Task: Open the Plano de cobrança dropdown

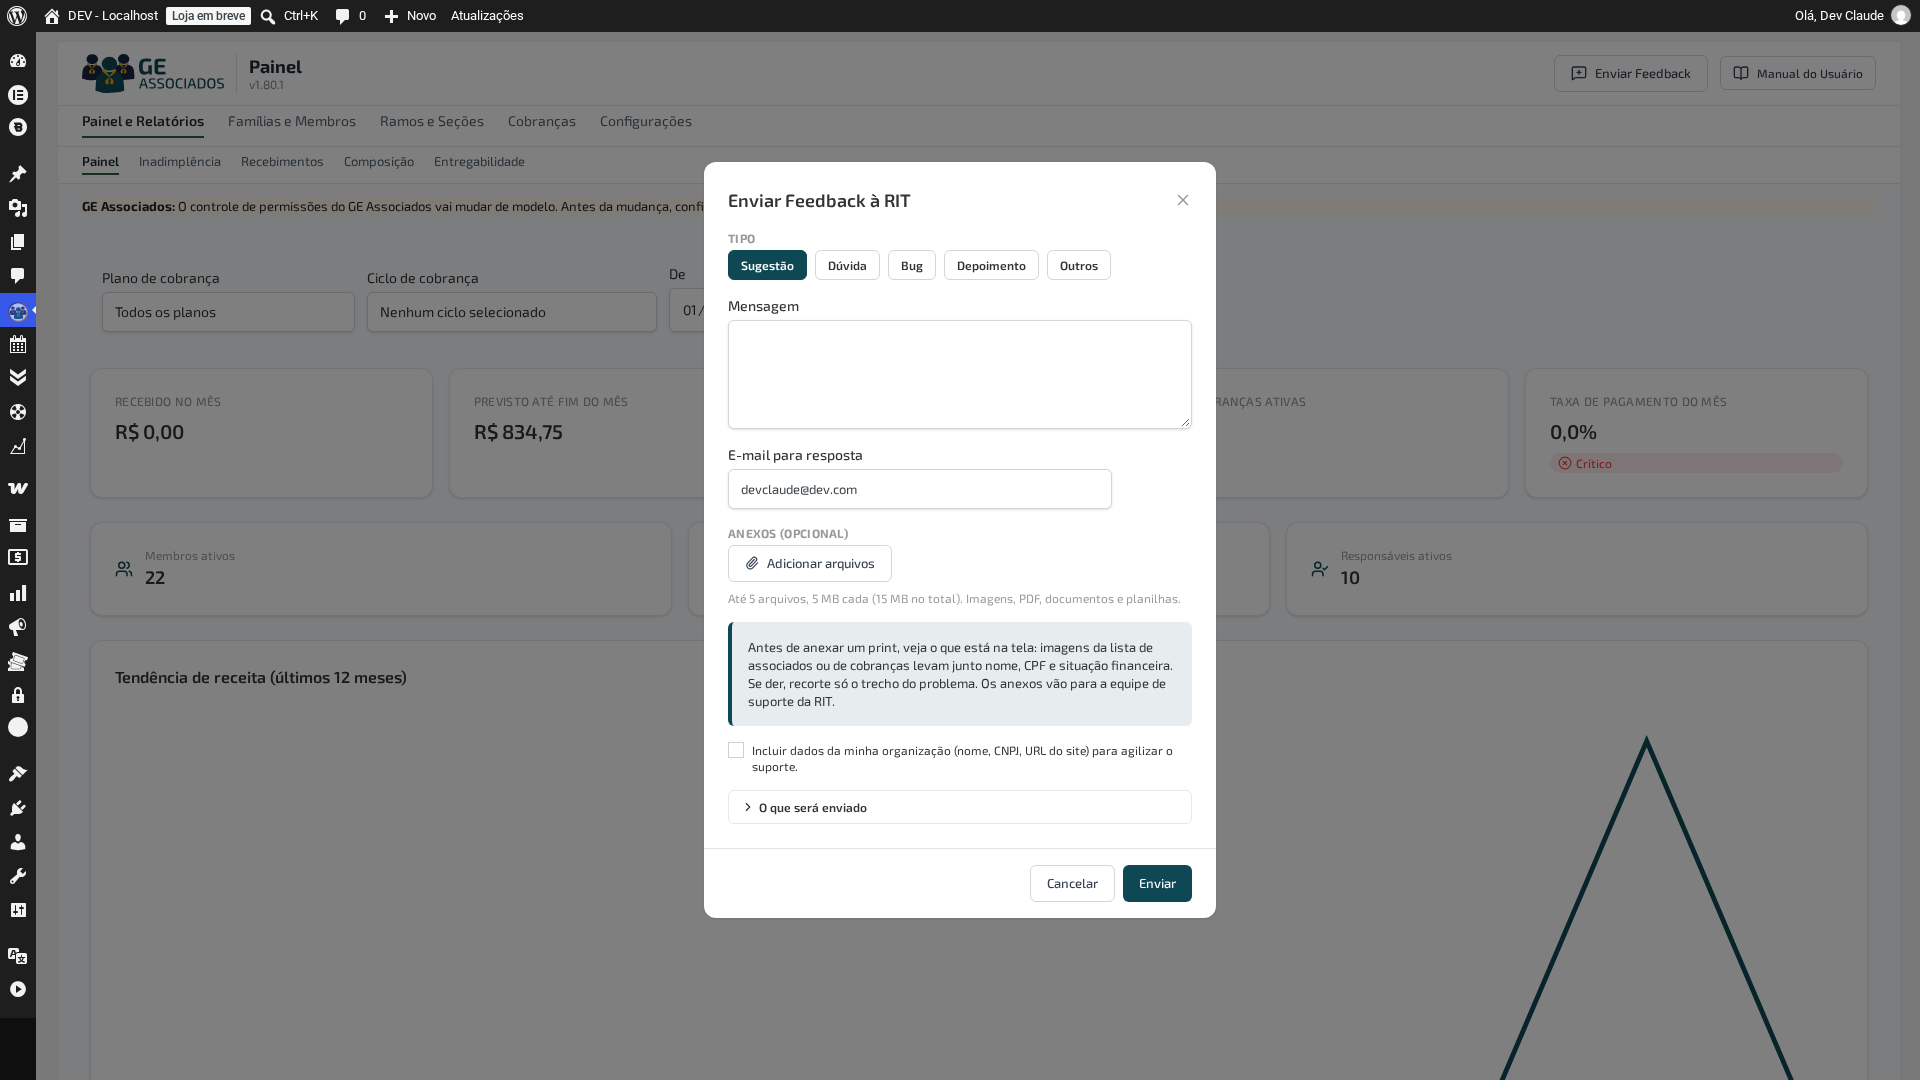Action: pos(228,312)
